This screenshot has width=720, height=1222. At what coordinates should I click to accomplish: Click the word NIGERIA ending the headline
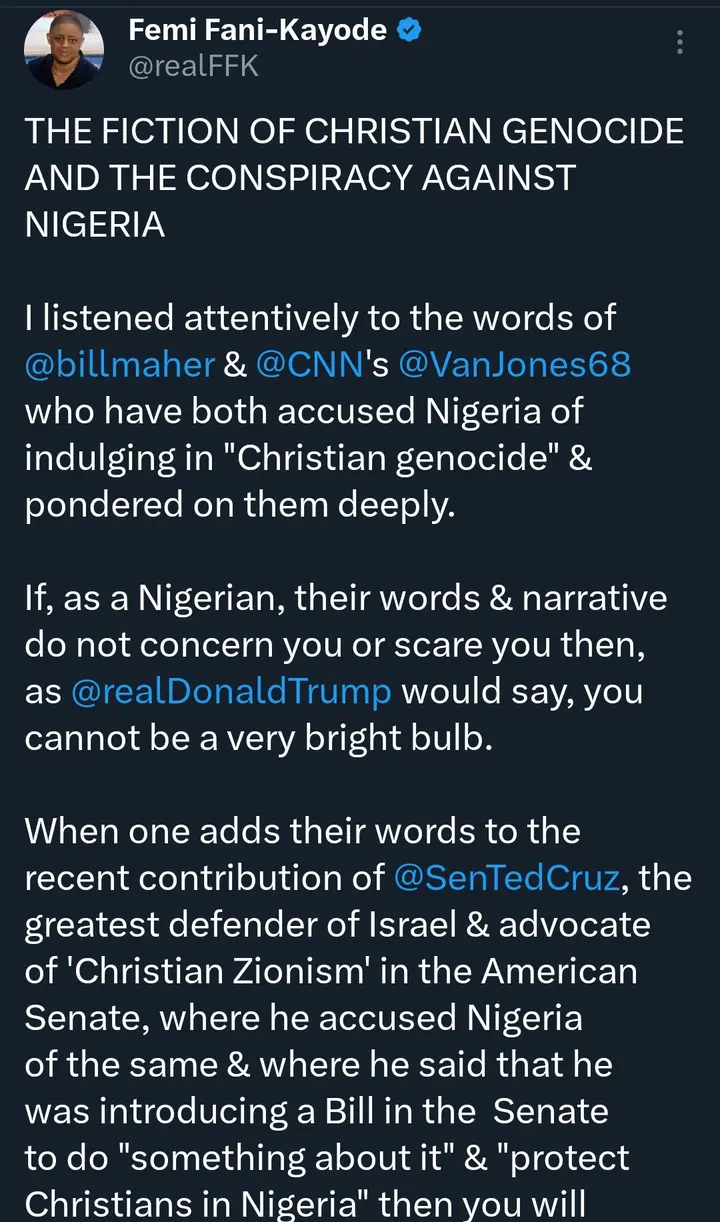(94, 224)
